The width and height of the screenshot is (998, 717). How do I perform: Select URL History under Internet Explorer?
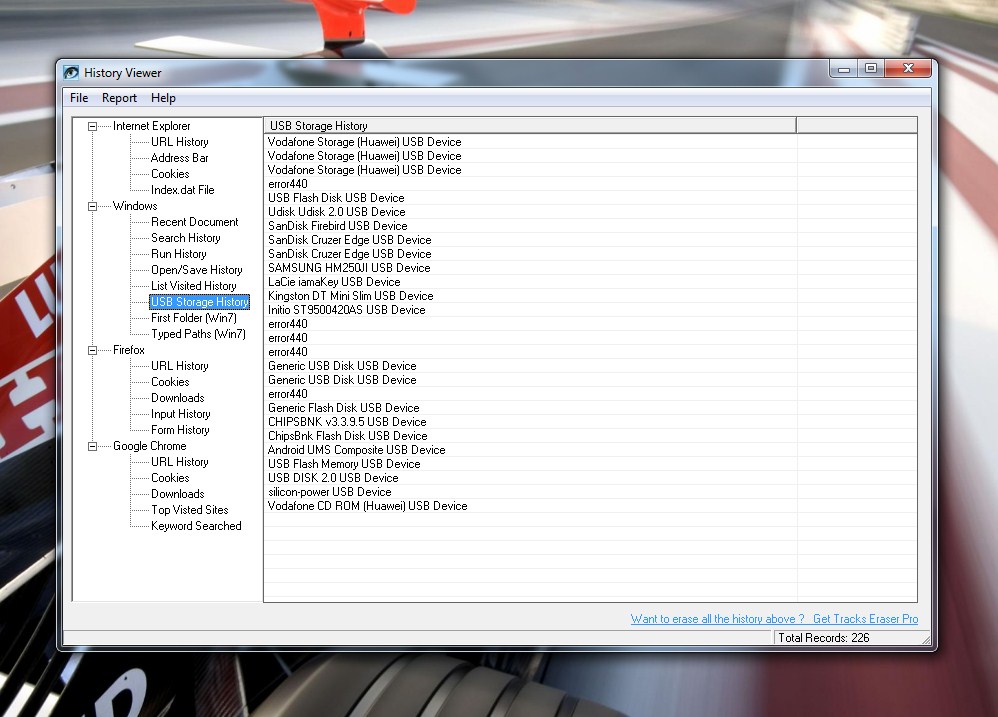point(179,143)
